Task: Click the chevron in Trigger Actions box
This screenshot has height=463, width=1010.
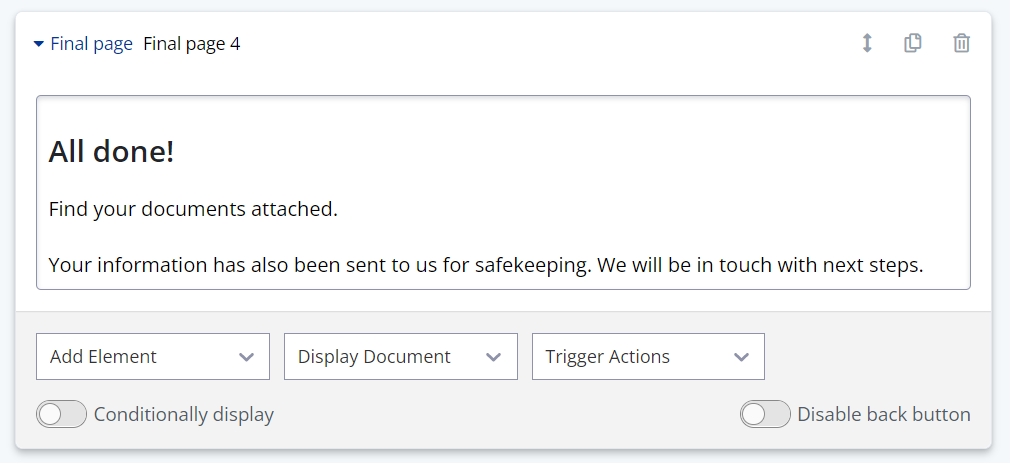Action: [741, 357]
